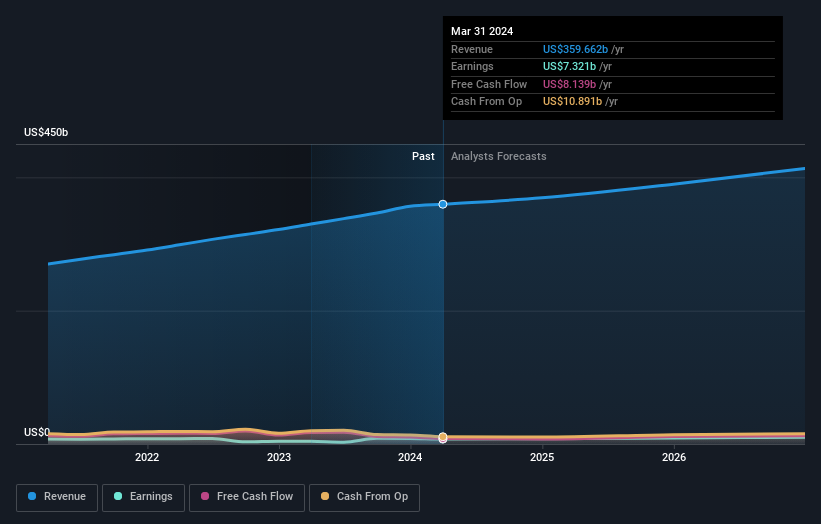This screenshot has width=821, height=524.
Task: Click the 2026 x-axis label
Action: coord(674,457)
